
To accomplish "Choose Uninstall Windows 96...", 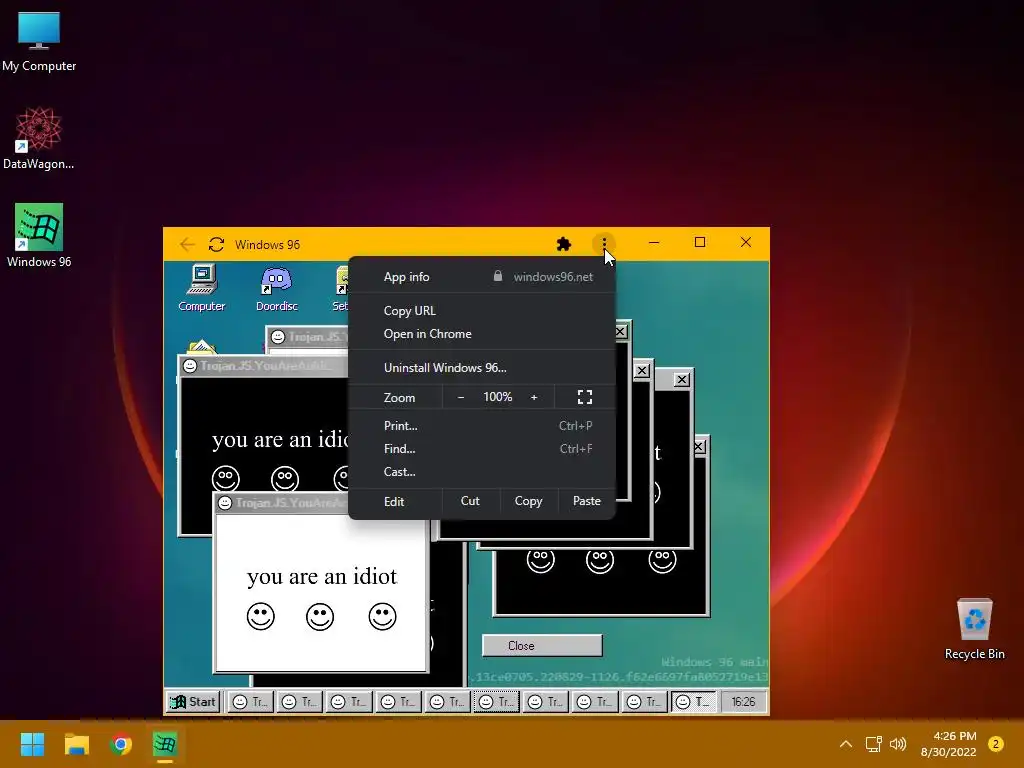I will (x=482, y=368).
